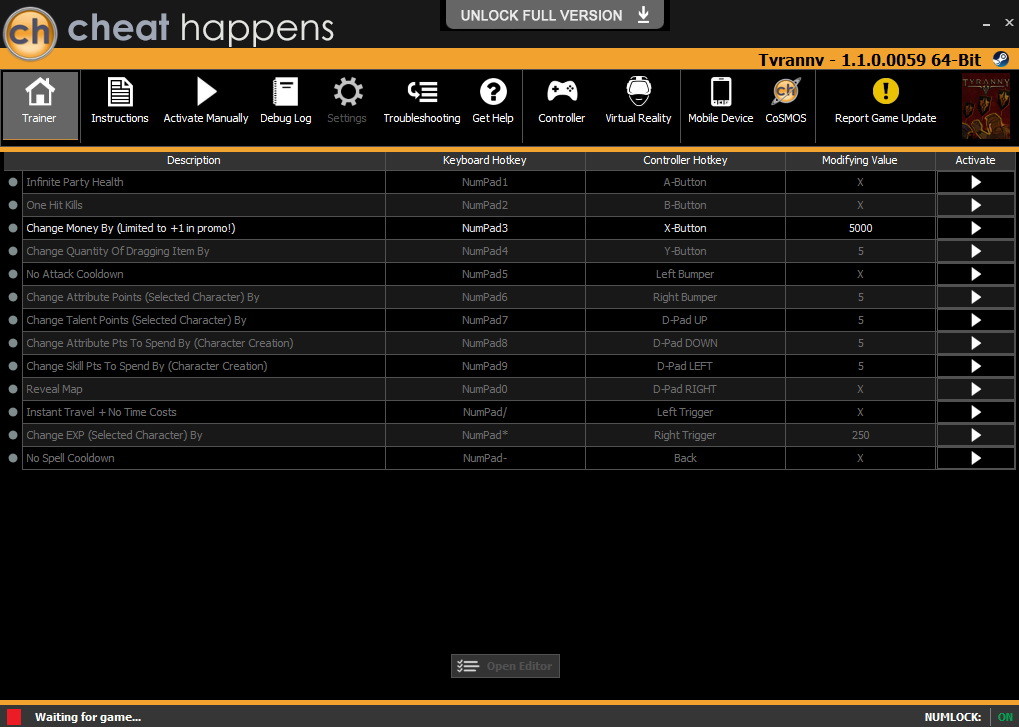Toggle status dot for Change EXP row

click(12, 435)
